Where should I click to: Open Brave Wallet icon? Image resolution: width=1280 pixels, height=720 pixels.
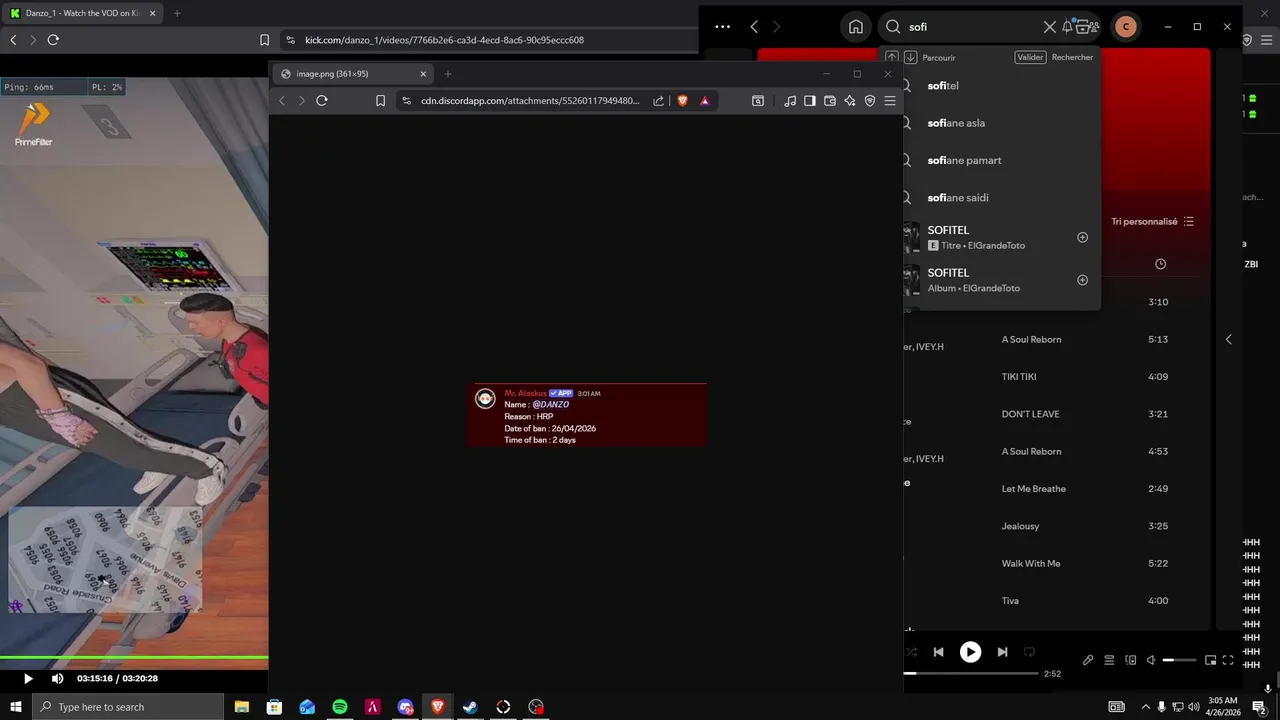pos(830,100)
